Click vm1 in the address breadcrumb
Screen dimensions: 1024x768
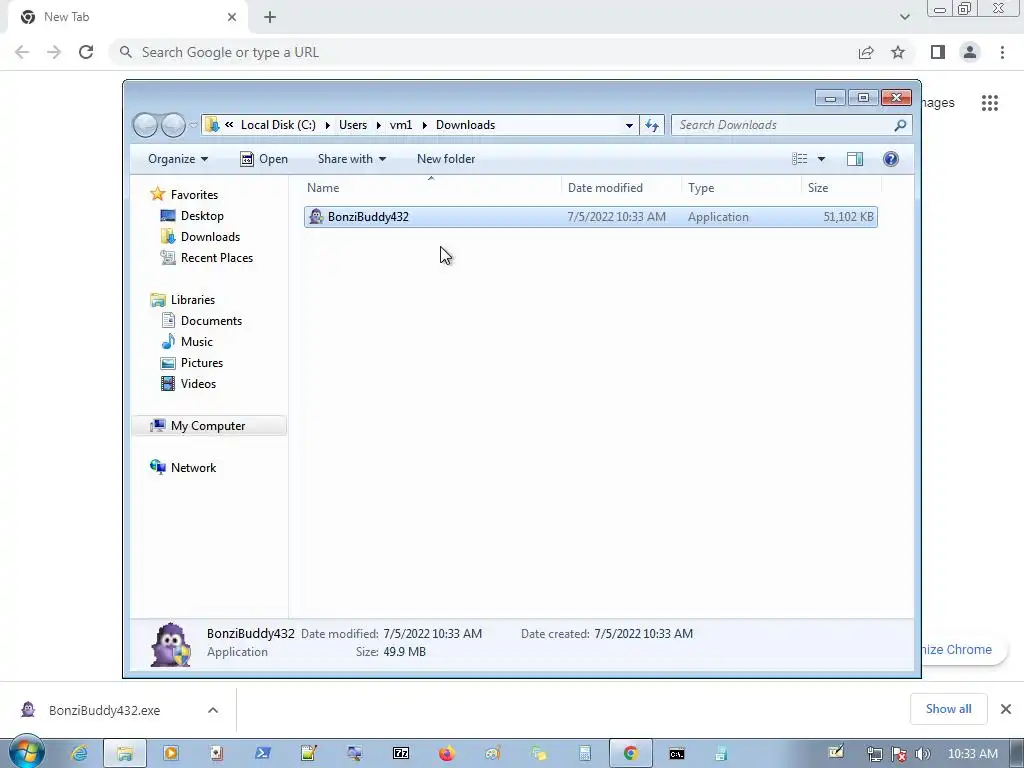[x=401, y=125]
